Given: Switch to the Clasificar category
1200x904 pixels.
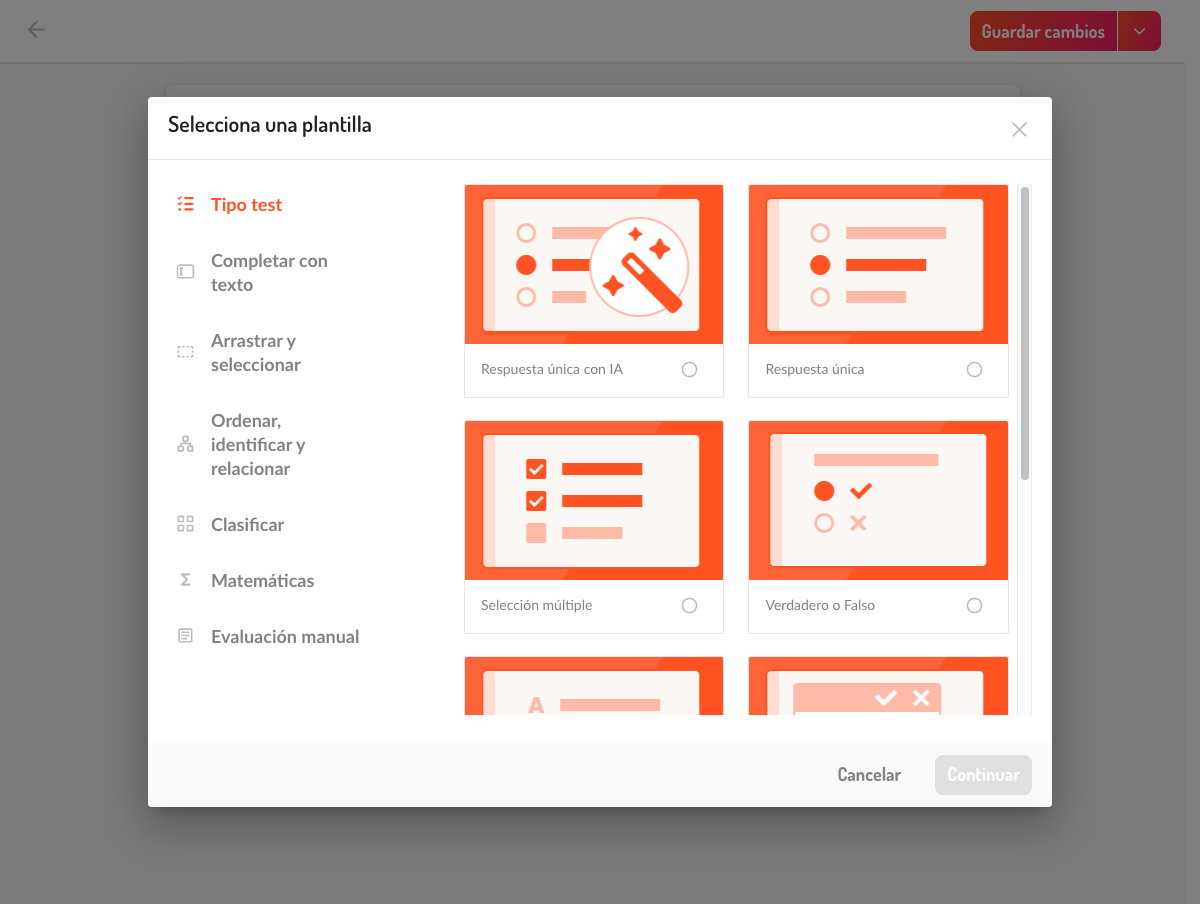Looking at the screenshot, I should click(x=247, y=525).
